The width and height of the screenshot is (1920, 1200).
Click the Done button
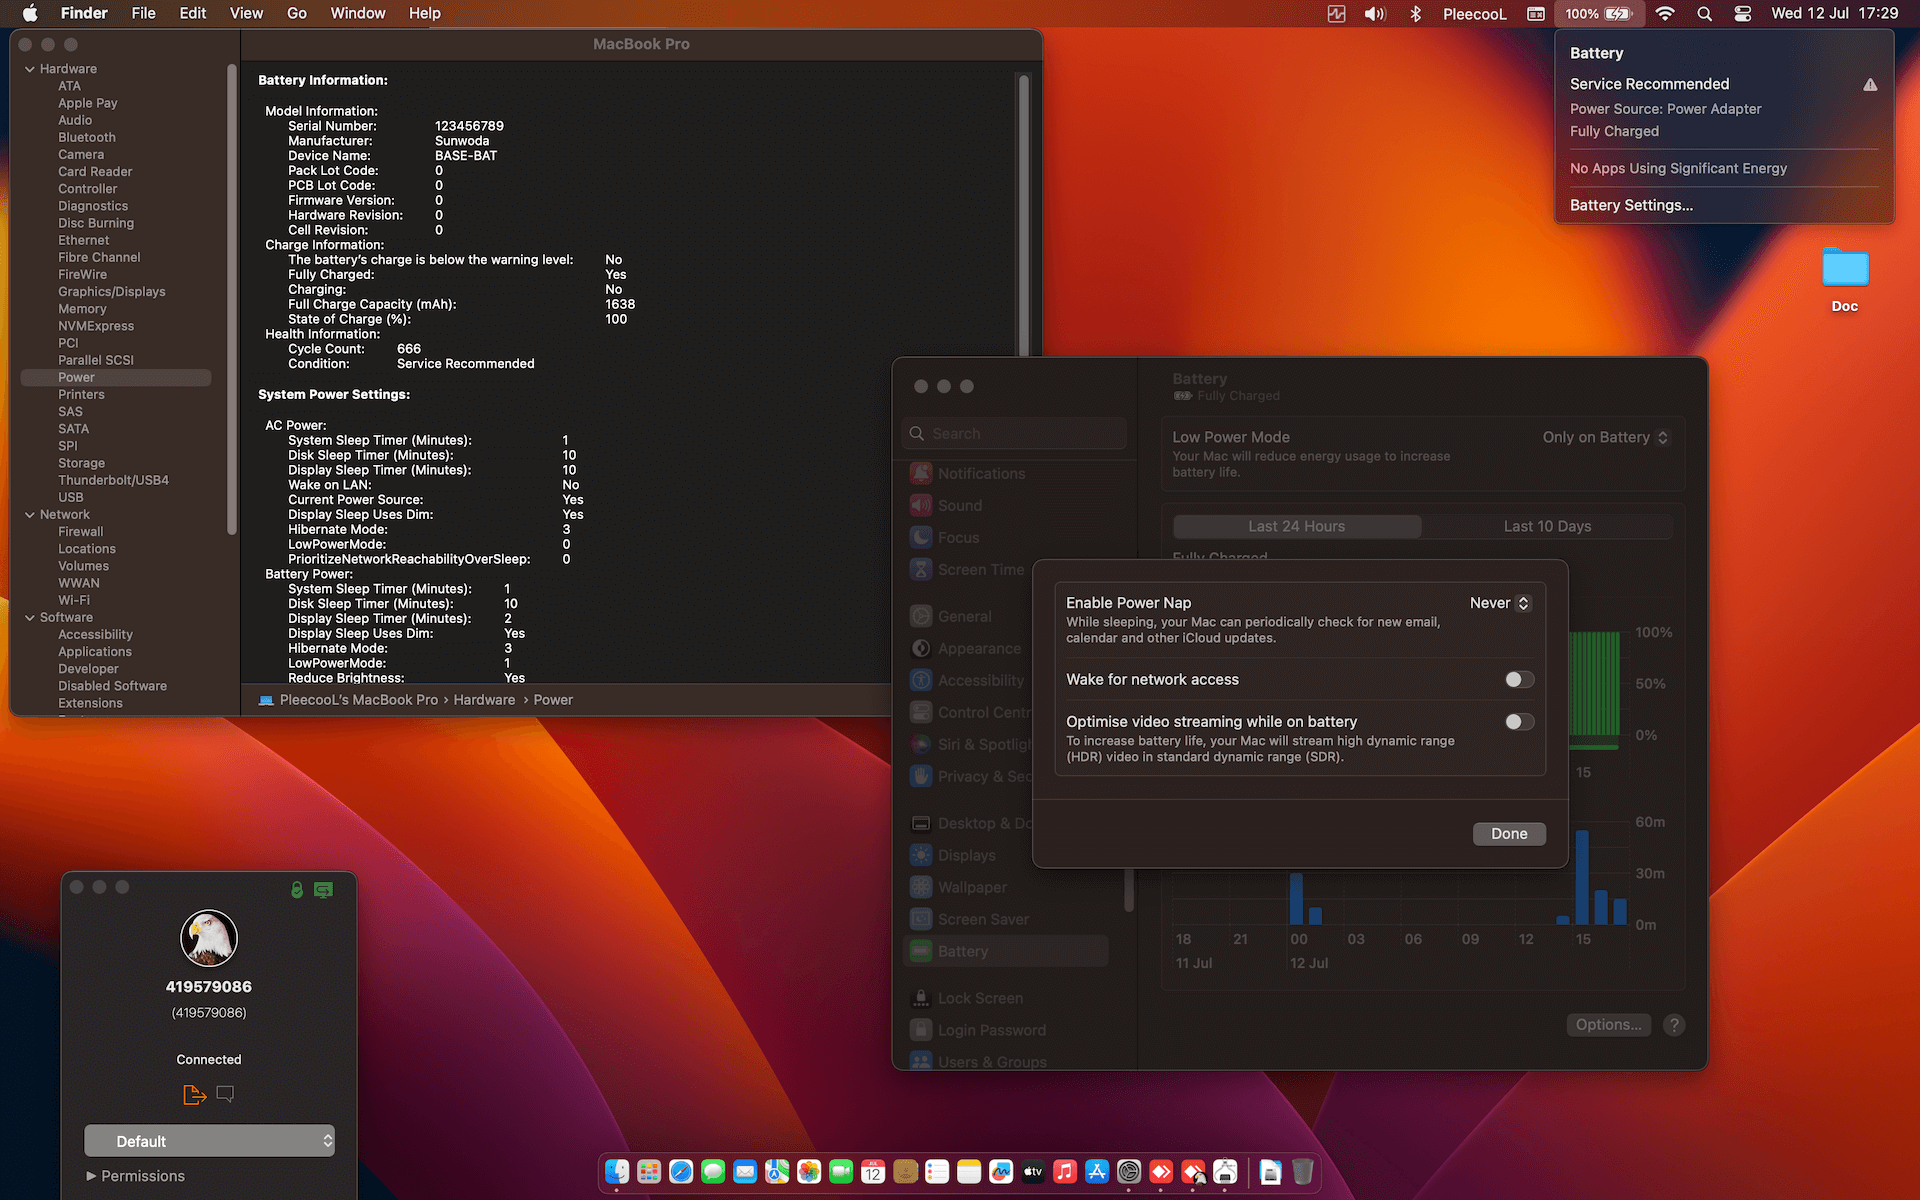pos(1508,834)
